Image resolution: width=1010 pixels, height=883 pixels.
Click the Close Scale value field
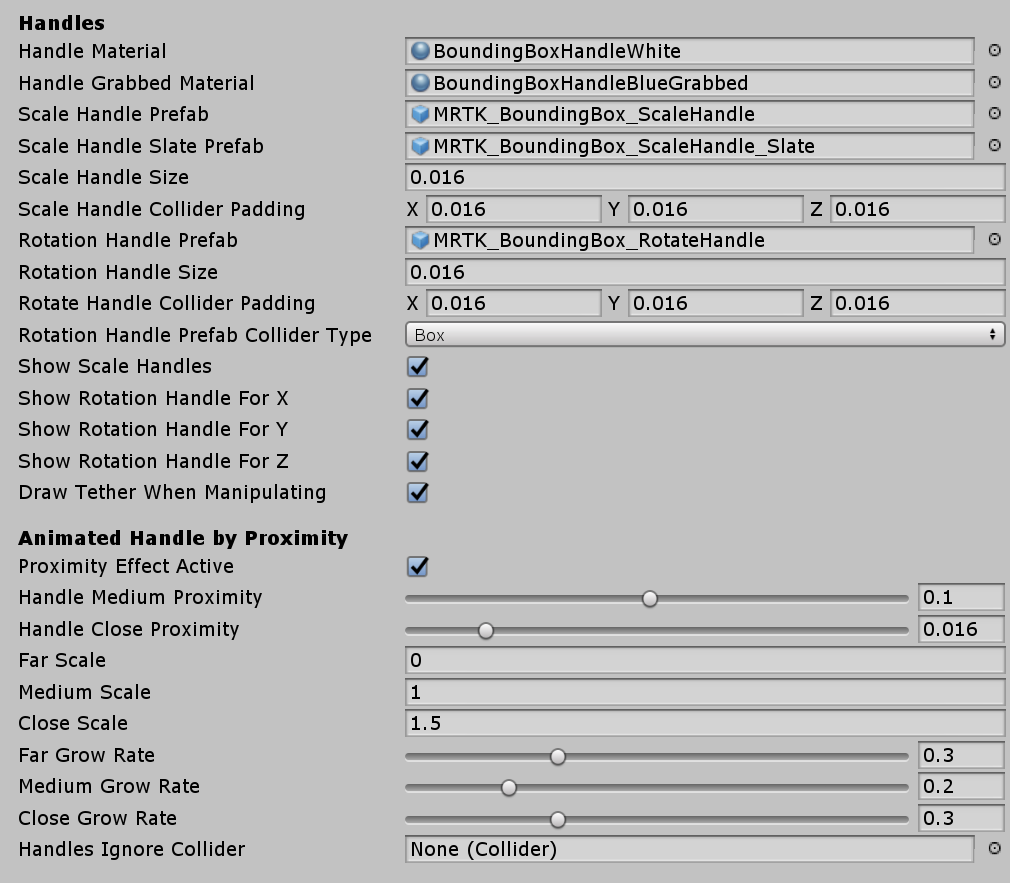[x=704, y=723]
